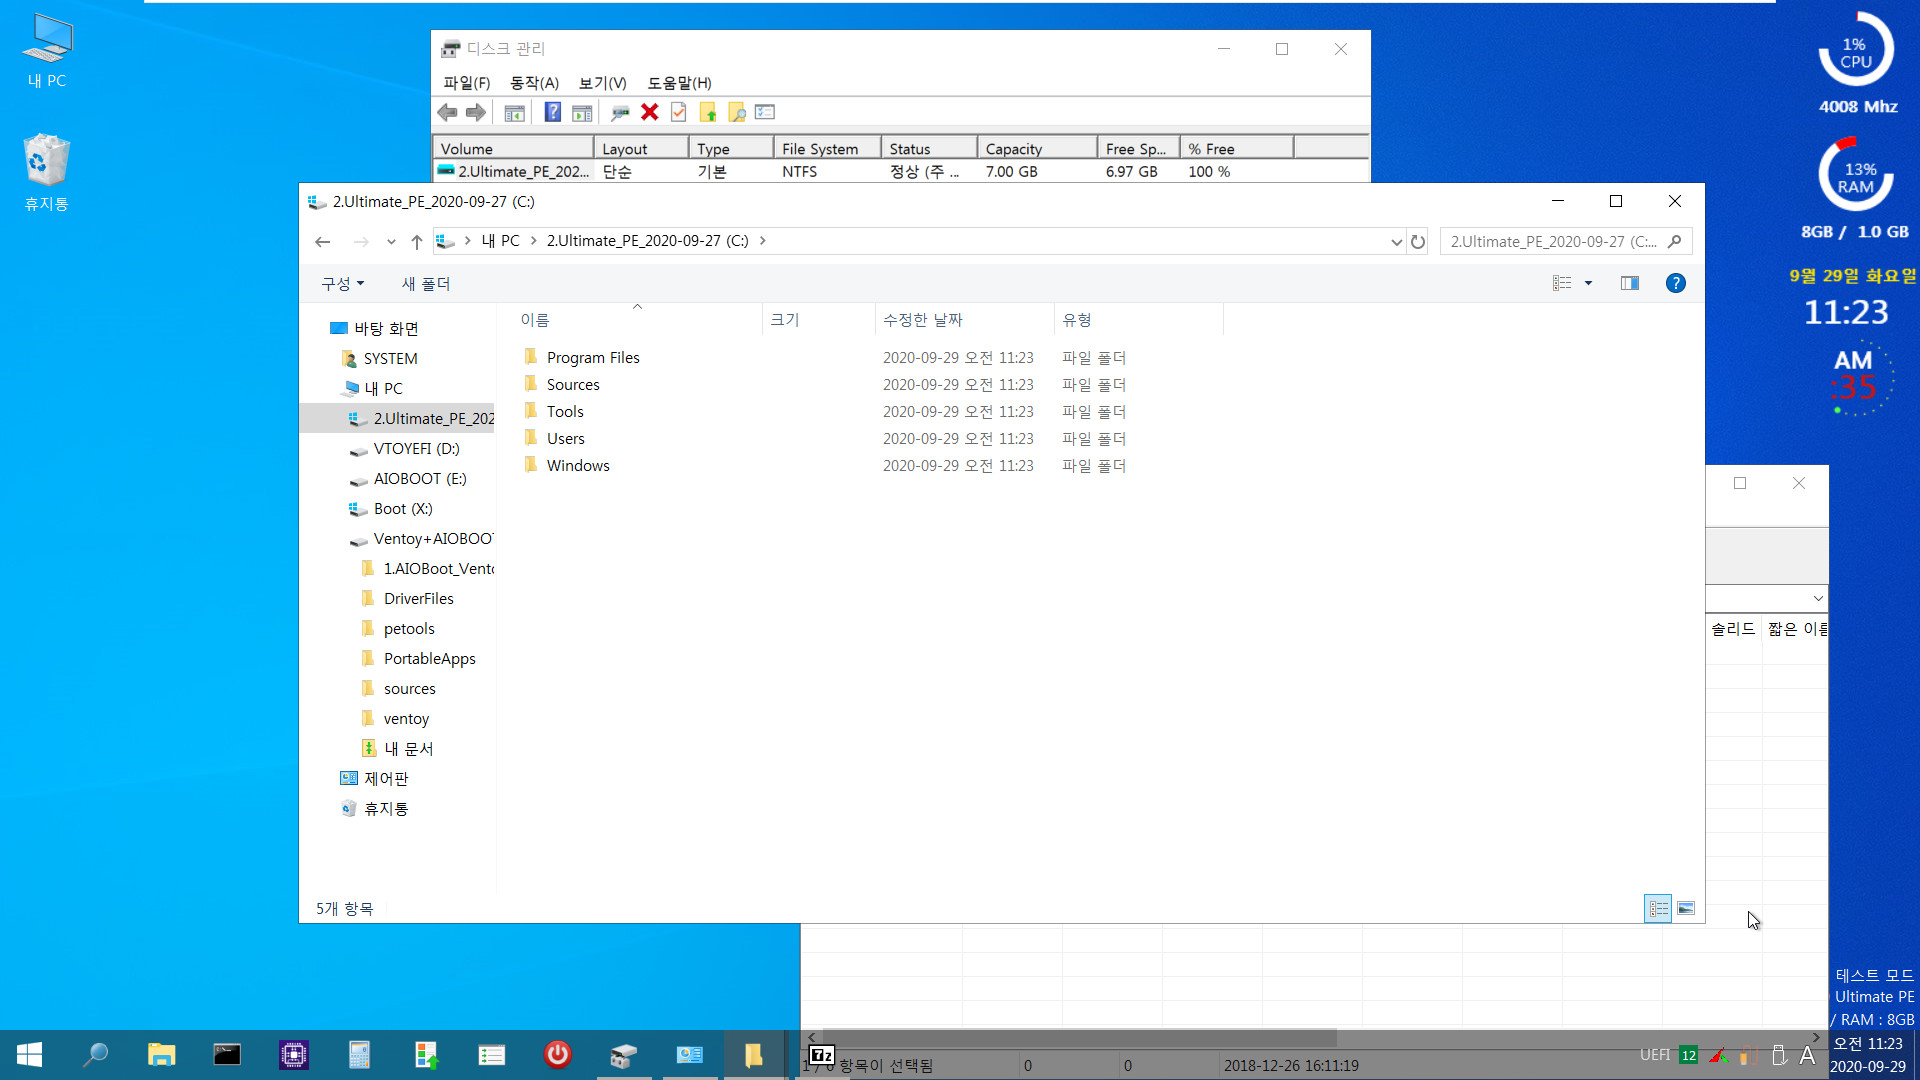Select 바탕 화면 in navigation tree
The image size is (1920, 1080).
[386, 329]
